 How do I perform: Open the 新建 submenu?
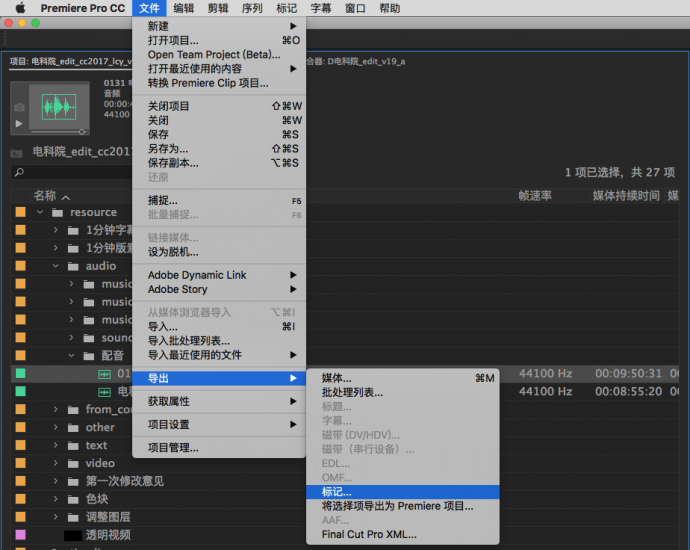219,26
